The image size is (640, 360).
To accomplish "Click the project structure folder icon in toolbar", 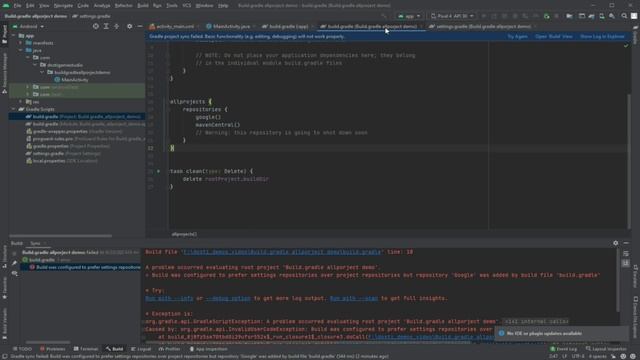I will pyautogui.click(x=569, y=16).
